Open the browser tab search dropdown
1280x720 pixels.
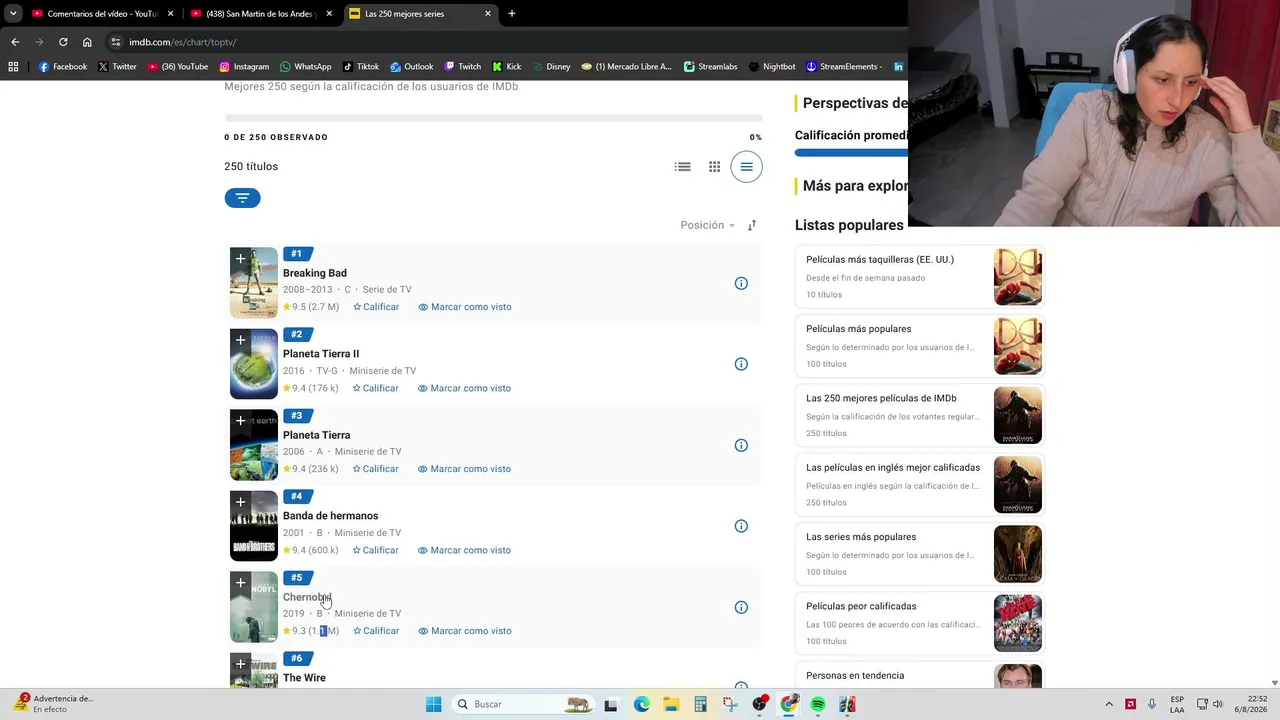click(x=13, y=14)
